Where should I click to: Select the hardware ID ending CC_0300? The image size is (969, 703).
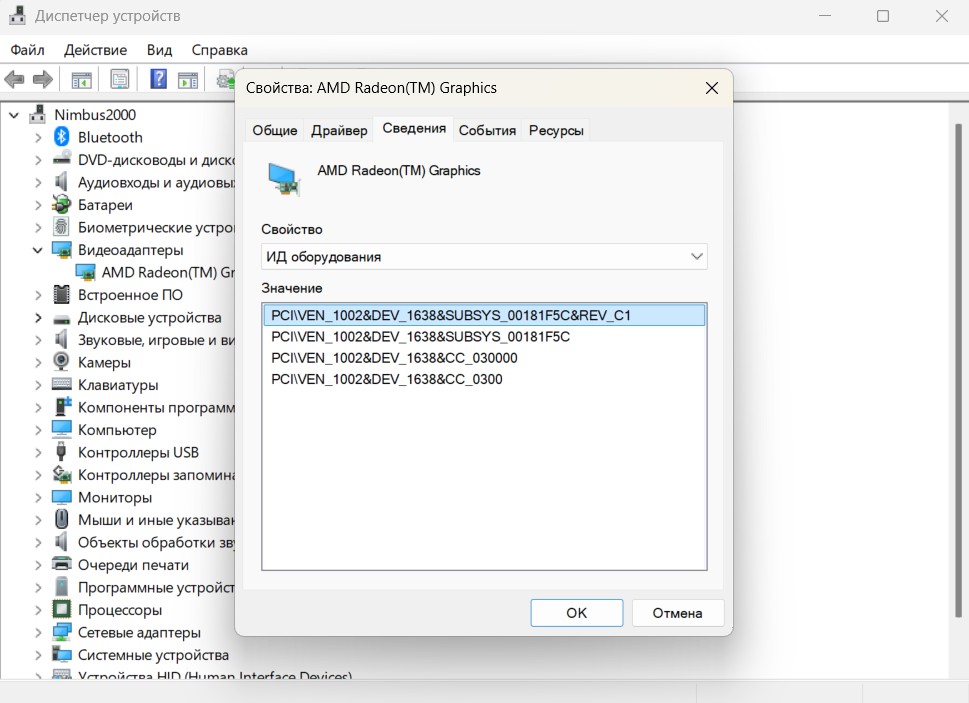tap(386, 379)
